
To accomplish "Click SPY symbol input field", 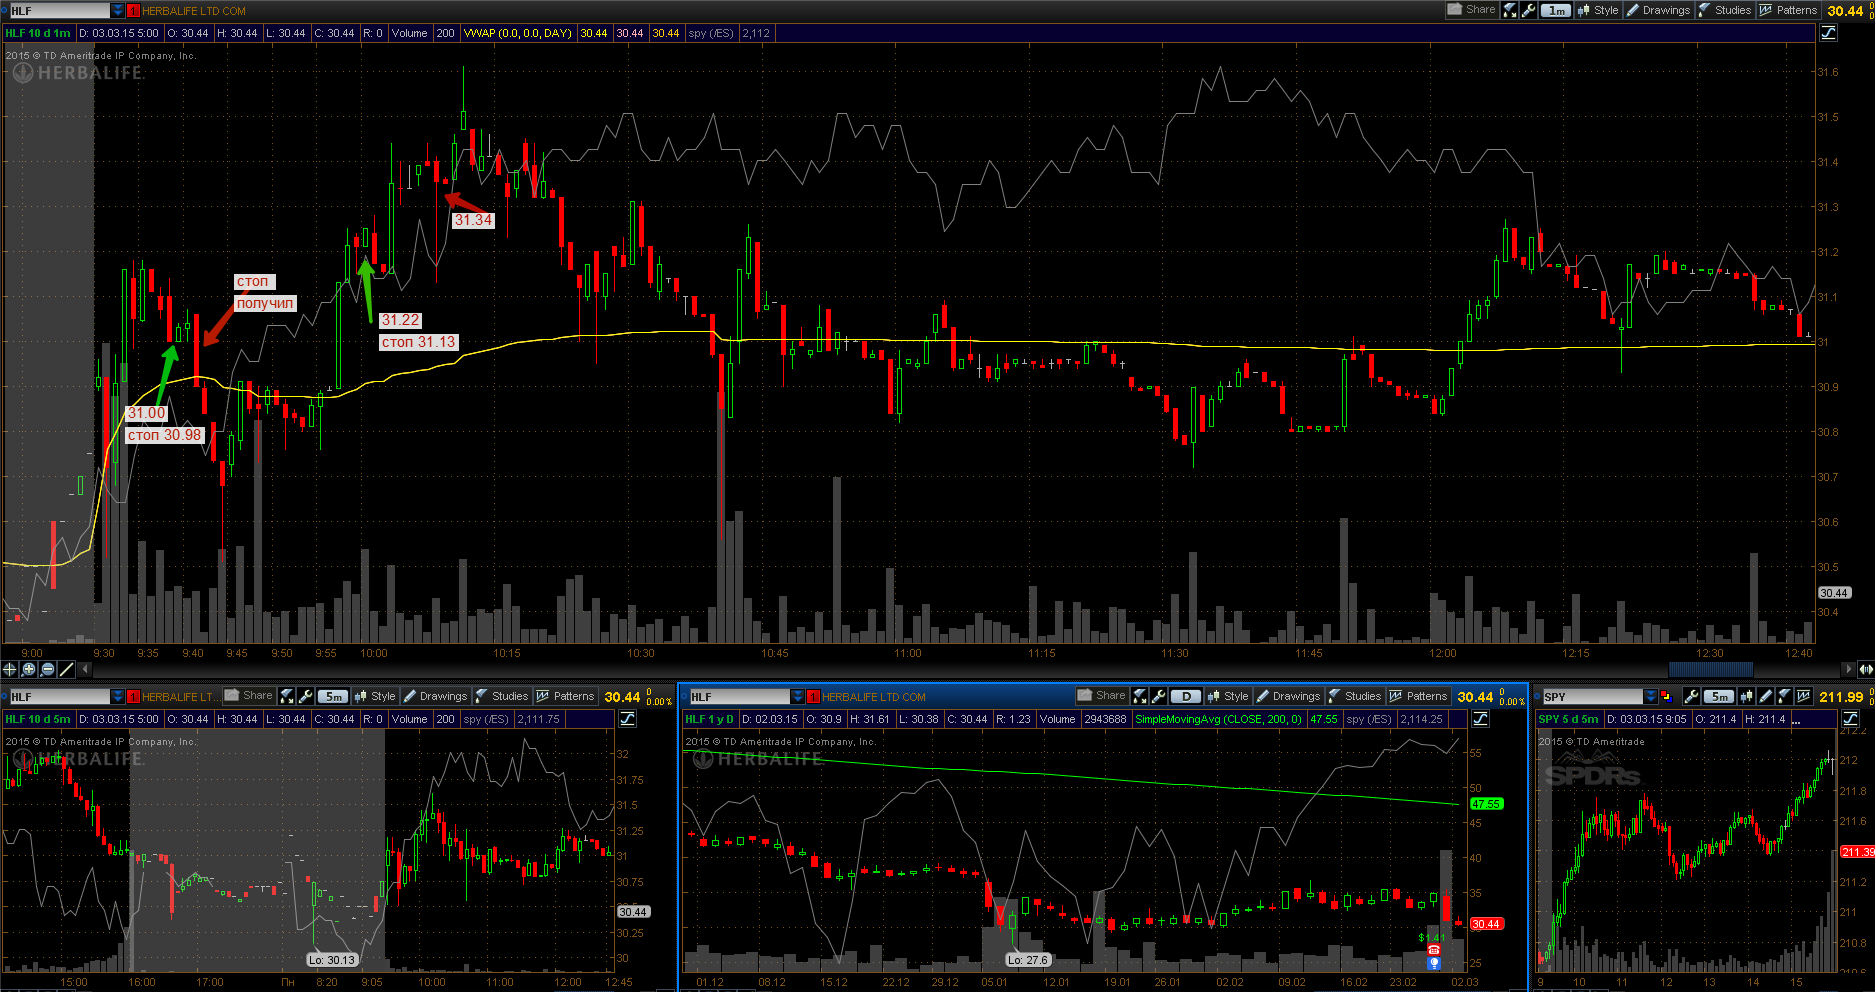I will [x=1593, y=697].
